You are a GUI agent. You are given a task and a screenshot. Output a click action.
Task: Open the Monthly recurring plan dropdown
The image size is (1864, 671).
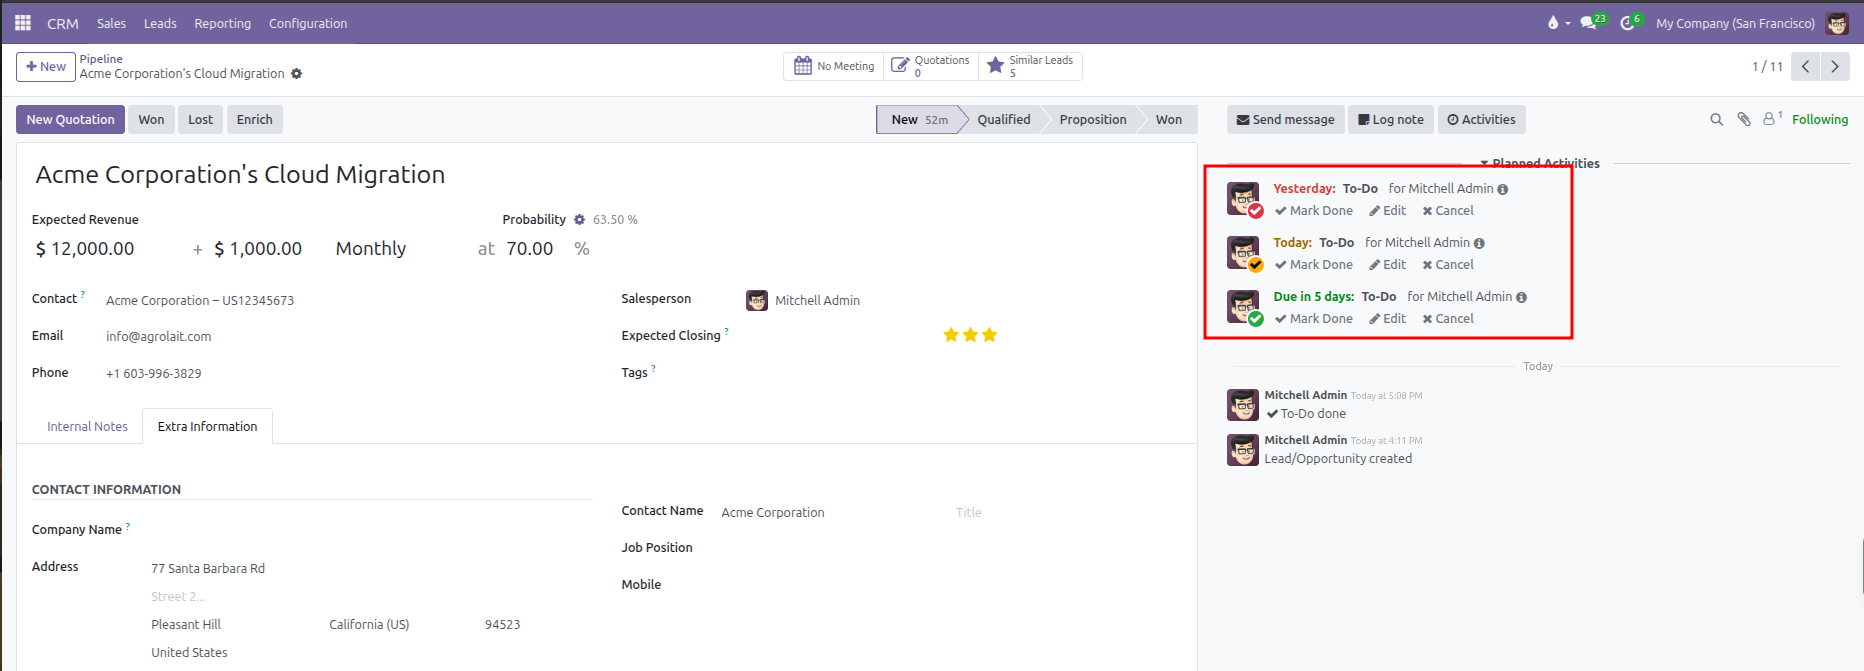coord(370,249)
